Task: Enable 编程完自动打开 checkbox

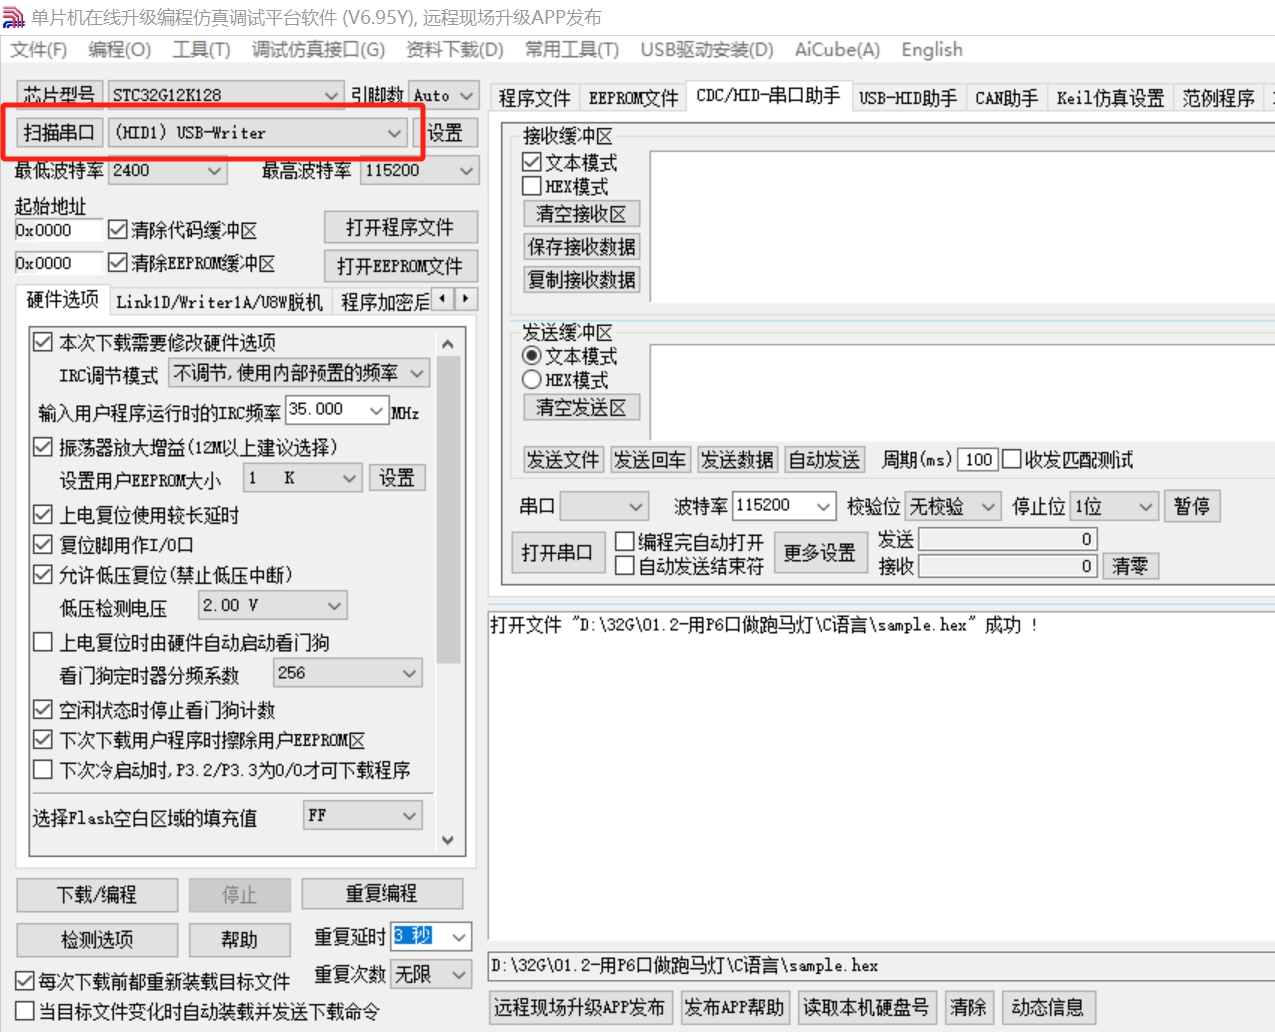Action: [625, 541]
